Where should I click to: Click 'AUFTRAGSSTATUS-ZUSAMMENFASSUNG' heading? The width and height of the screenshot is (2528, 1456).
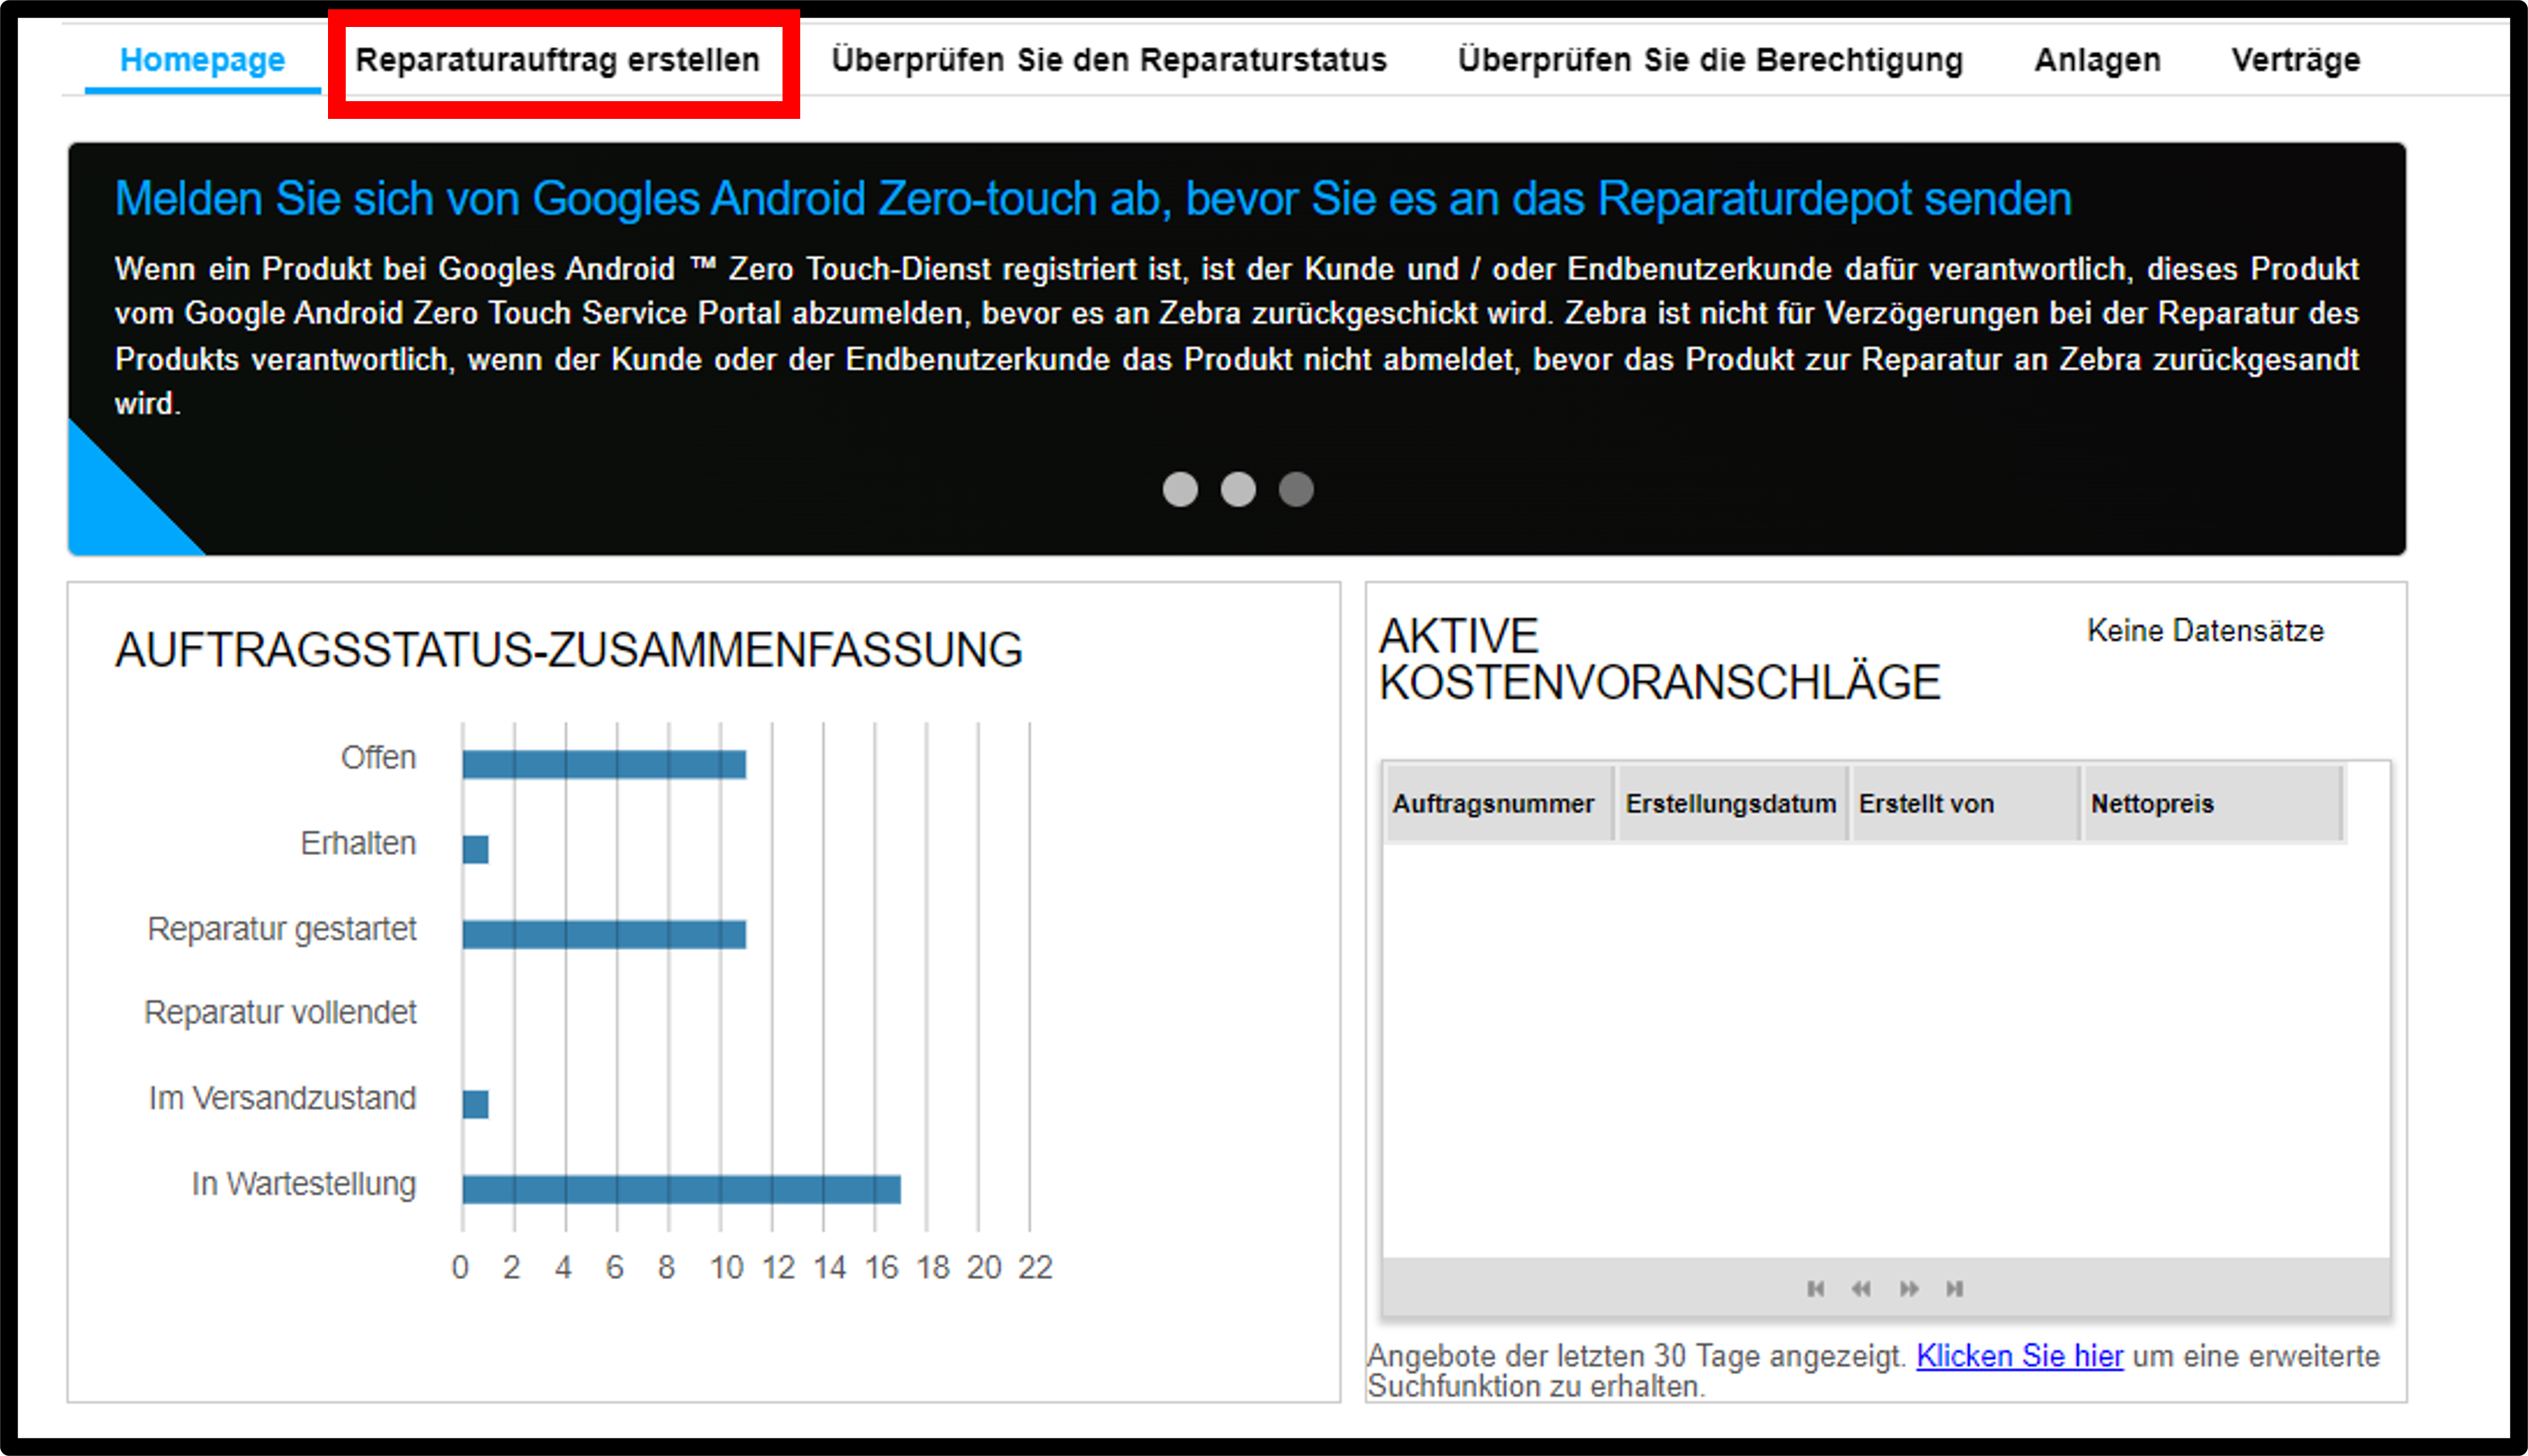pos(569,650)
